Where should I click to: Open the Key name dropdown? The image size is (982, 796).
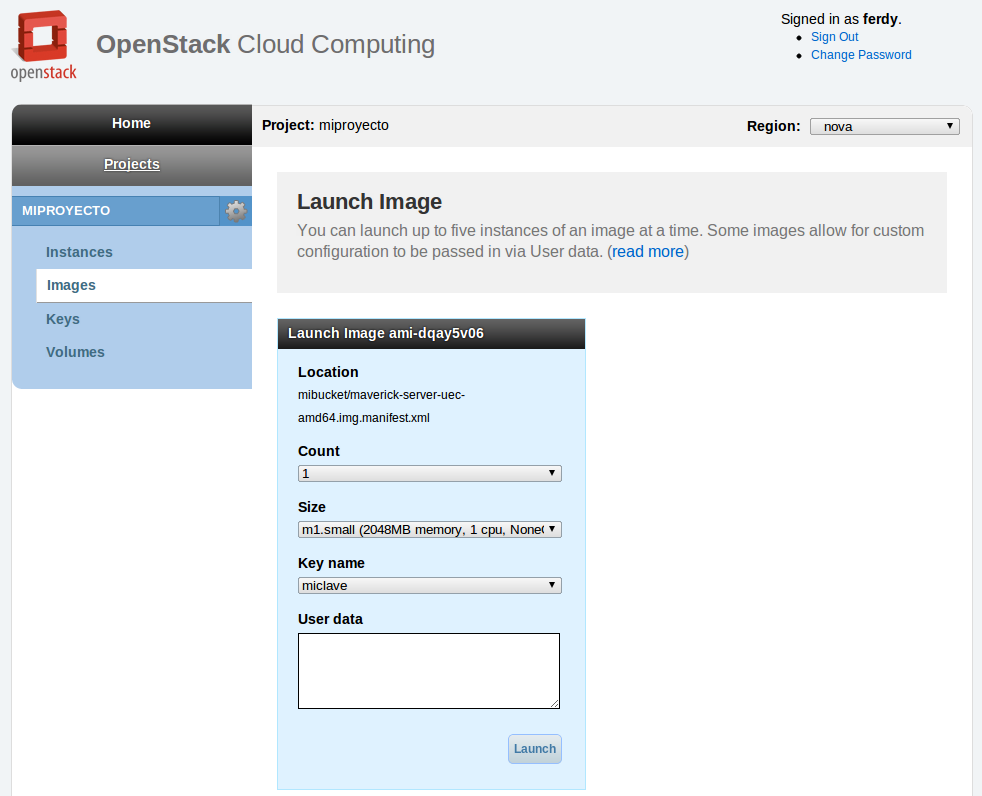(x=430, y=586)
